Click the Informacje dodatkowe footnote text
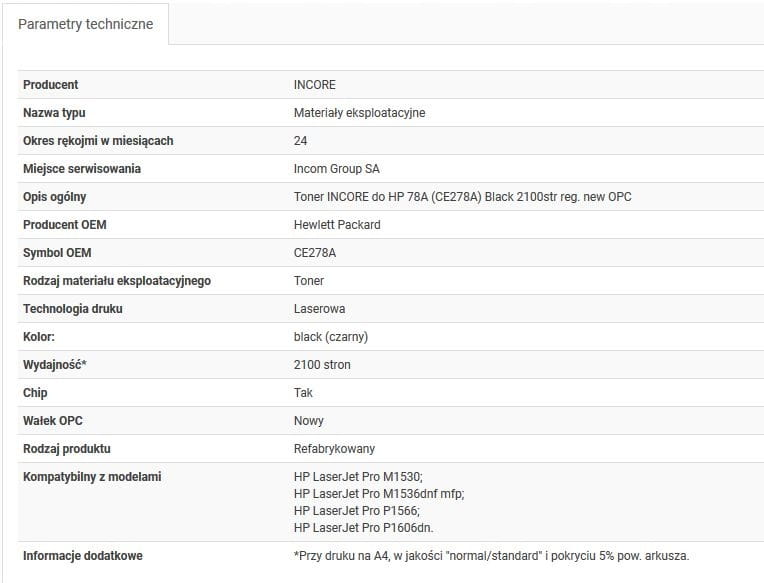 491,556
